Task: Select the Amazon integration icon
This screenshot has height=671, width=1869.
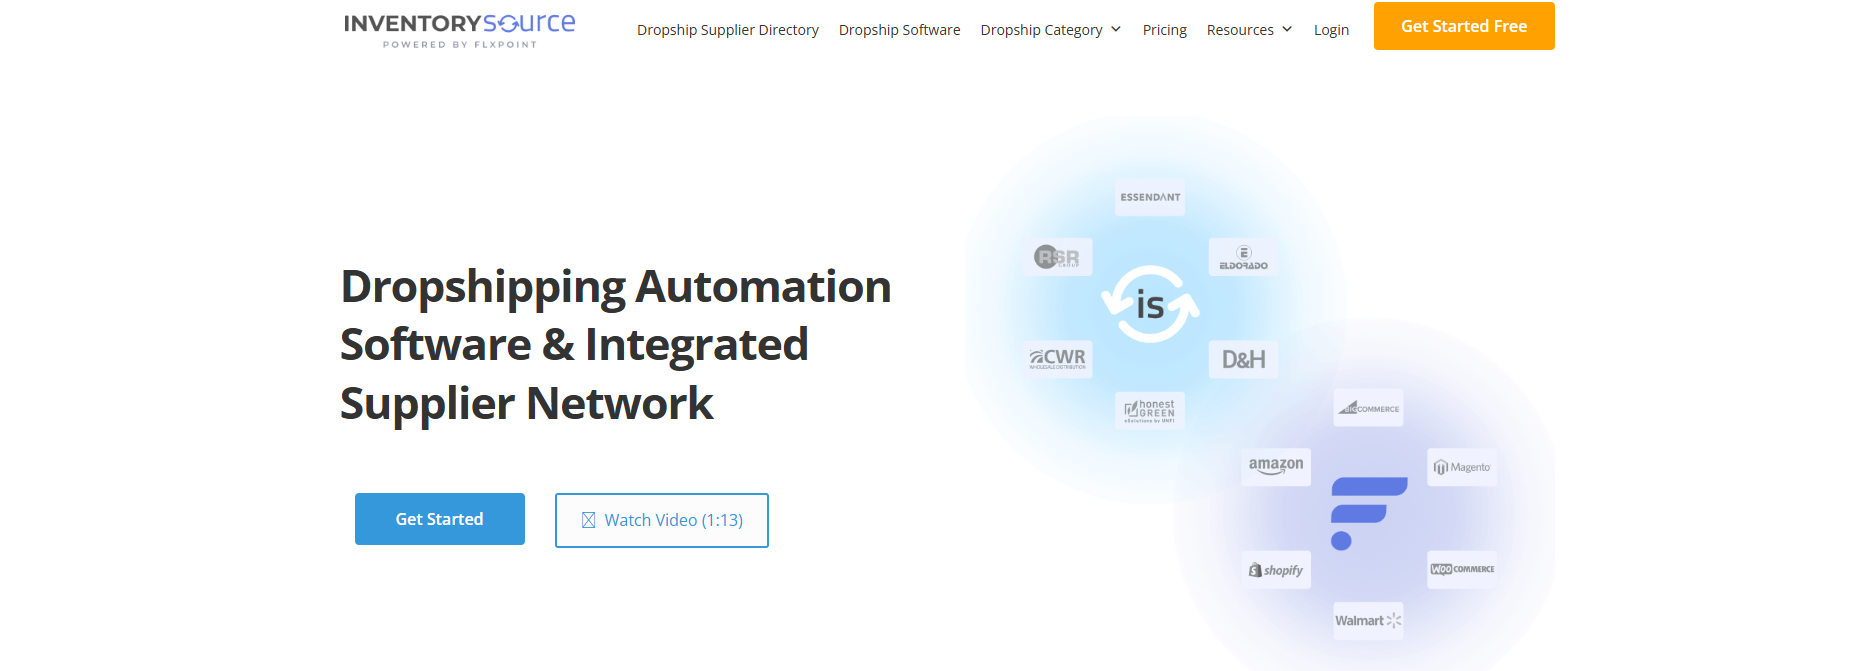Action: click(1276, 466)
